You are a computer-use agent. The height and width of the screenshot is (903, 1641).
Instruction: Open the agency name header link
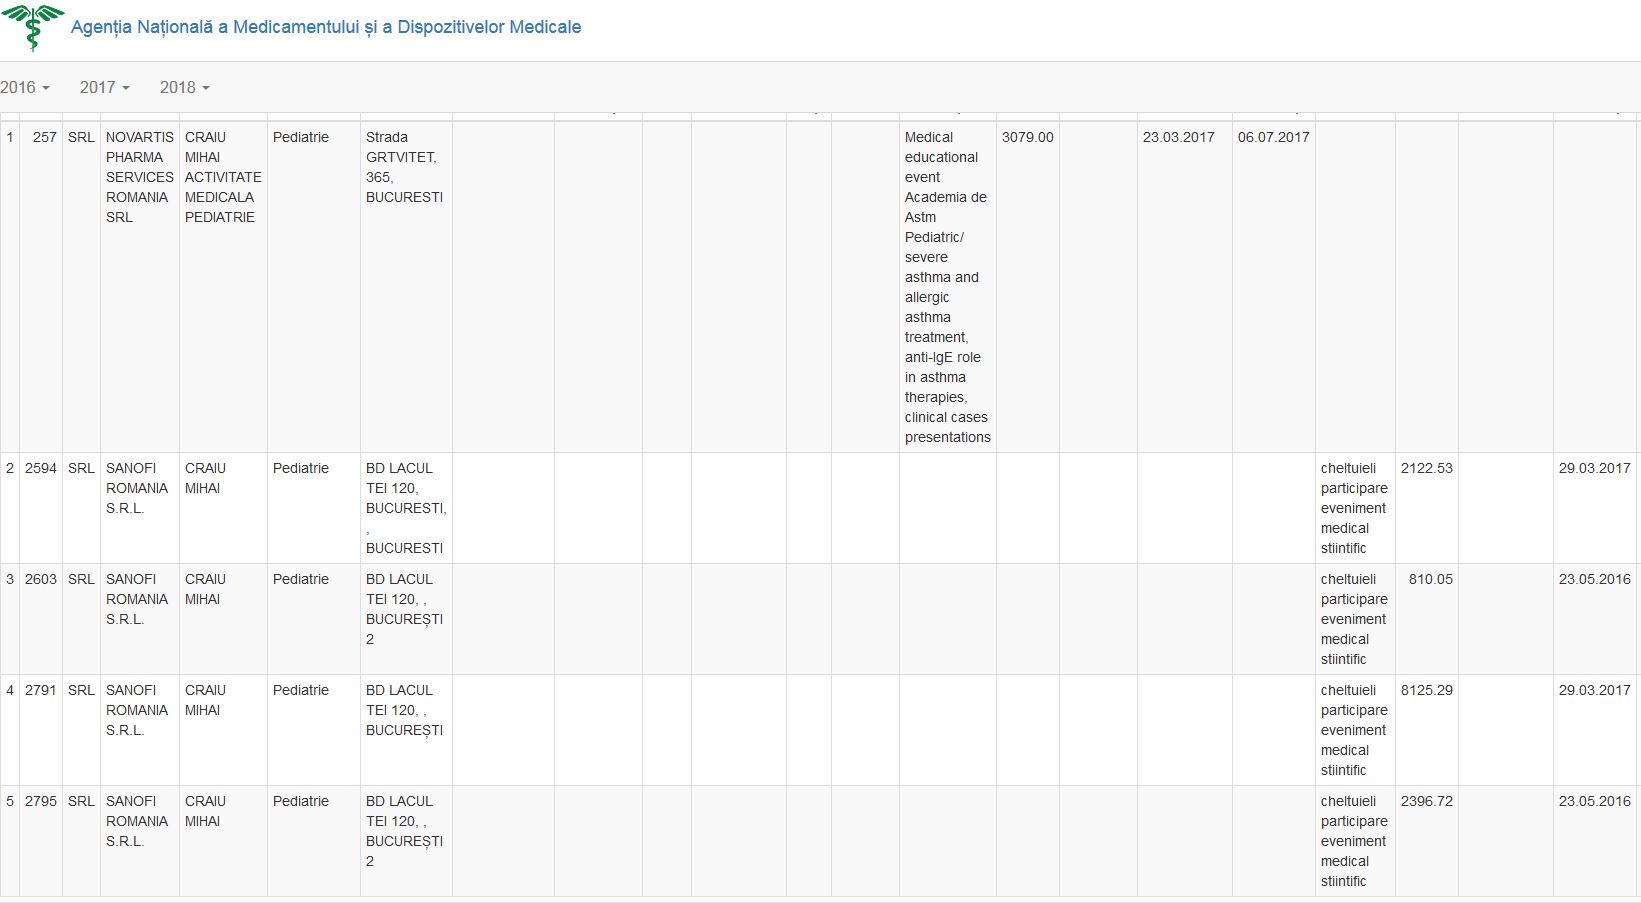point(325,27)
